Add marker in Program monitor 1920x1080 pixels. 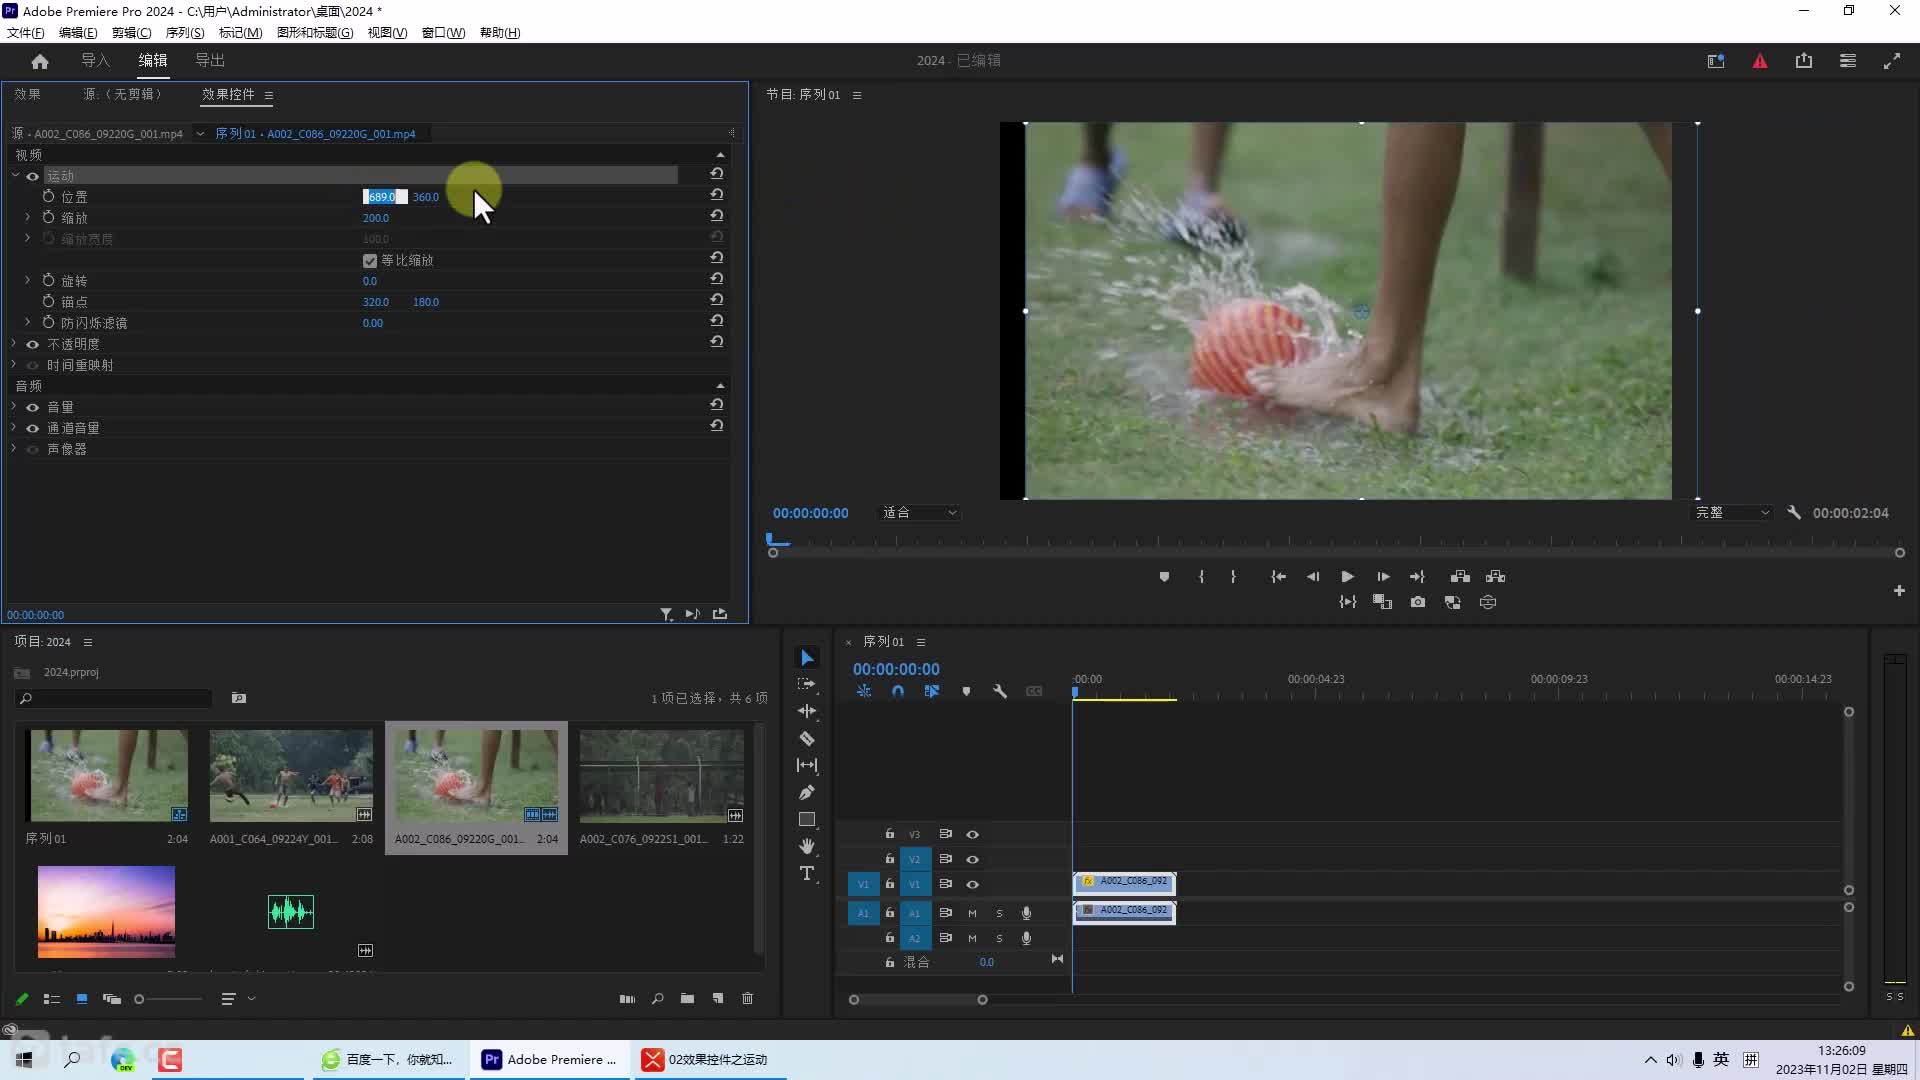pos(1164,577)
